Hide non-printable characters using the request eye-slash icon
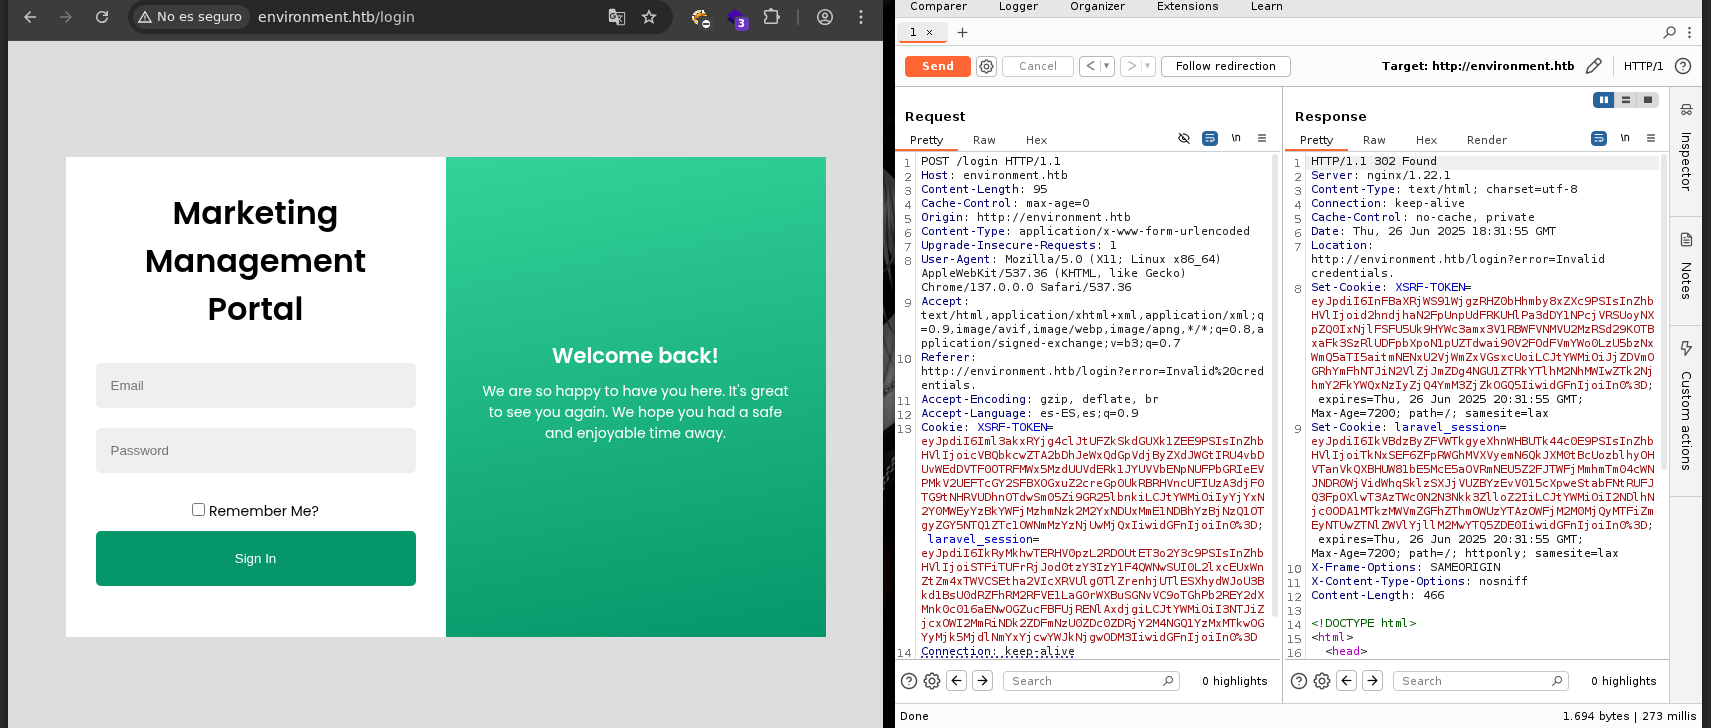The height and width of the screenshot is (728, 1711). 1184,138
